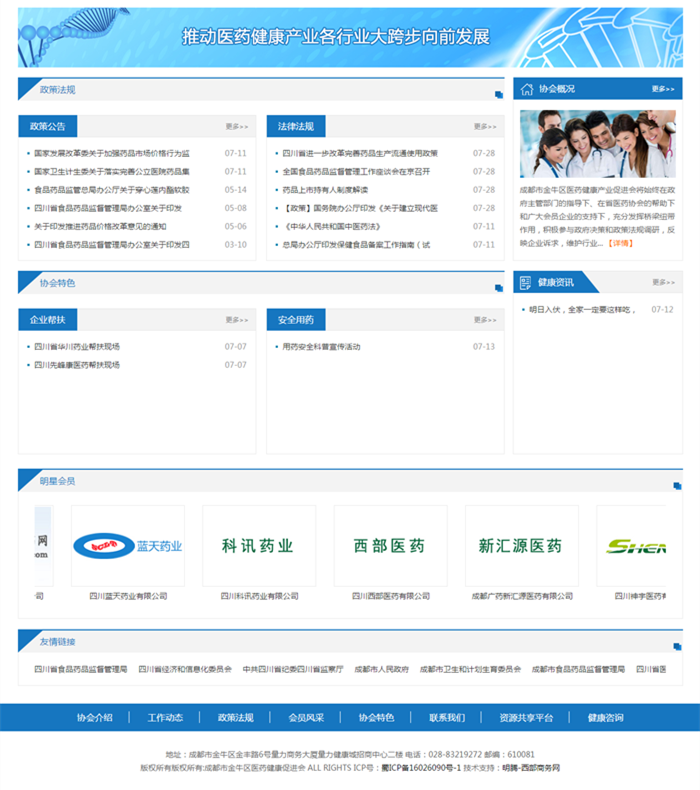
Task: Click the blue icon in 协会特色 header
Action: tap(498, 289)
